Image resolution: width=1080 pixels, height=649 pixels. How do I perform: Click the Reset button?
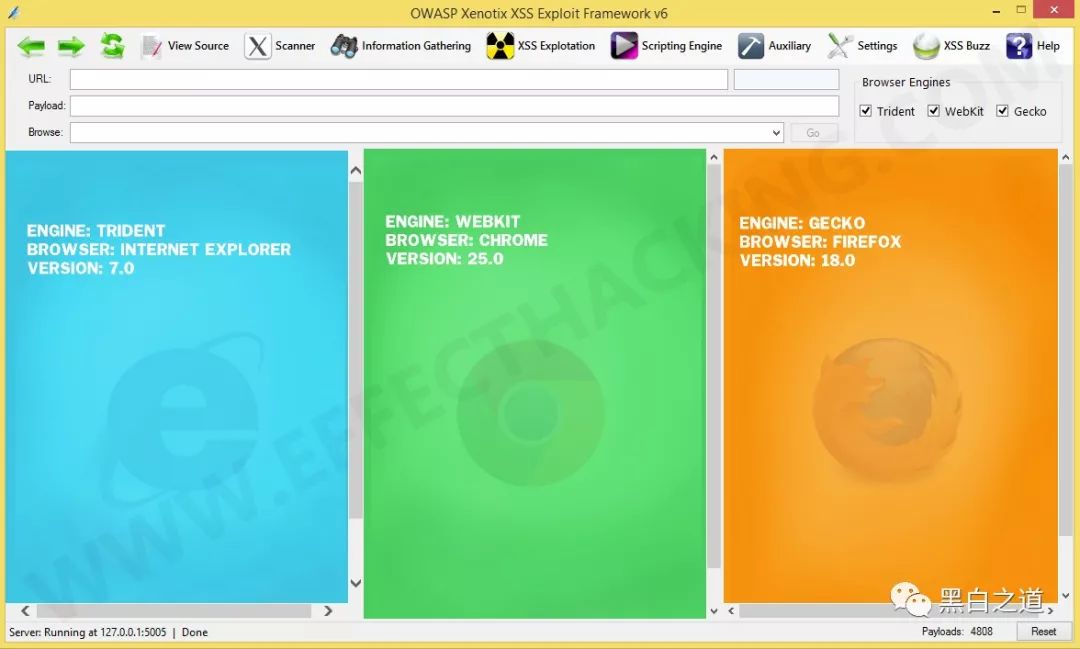1043,631
